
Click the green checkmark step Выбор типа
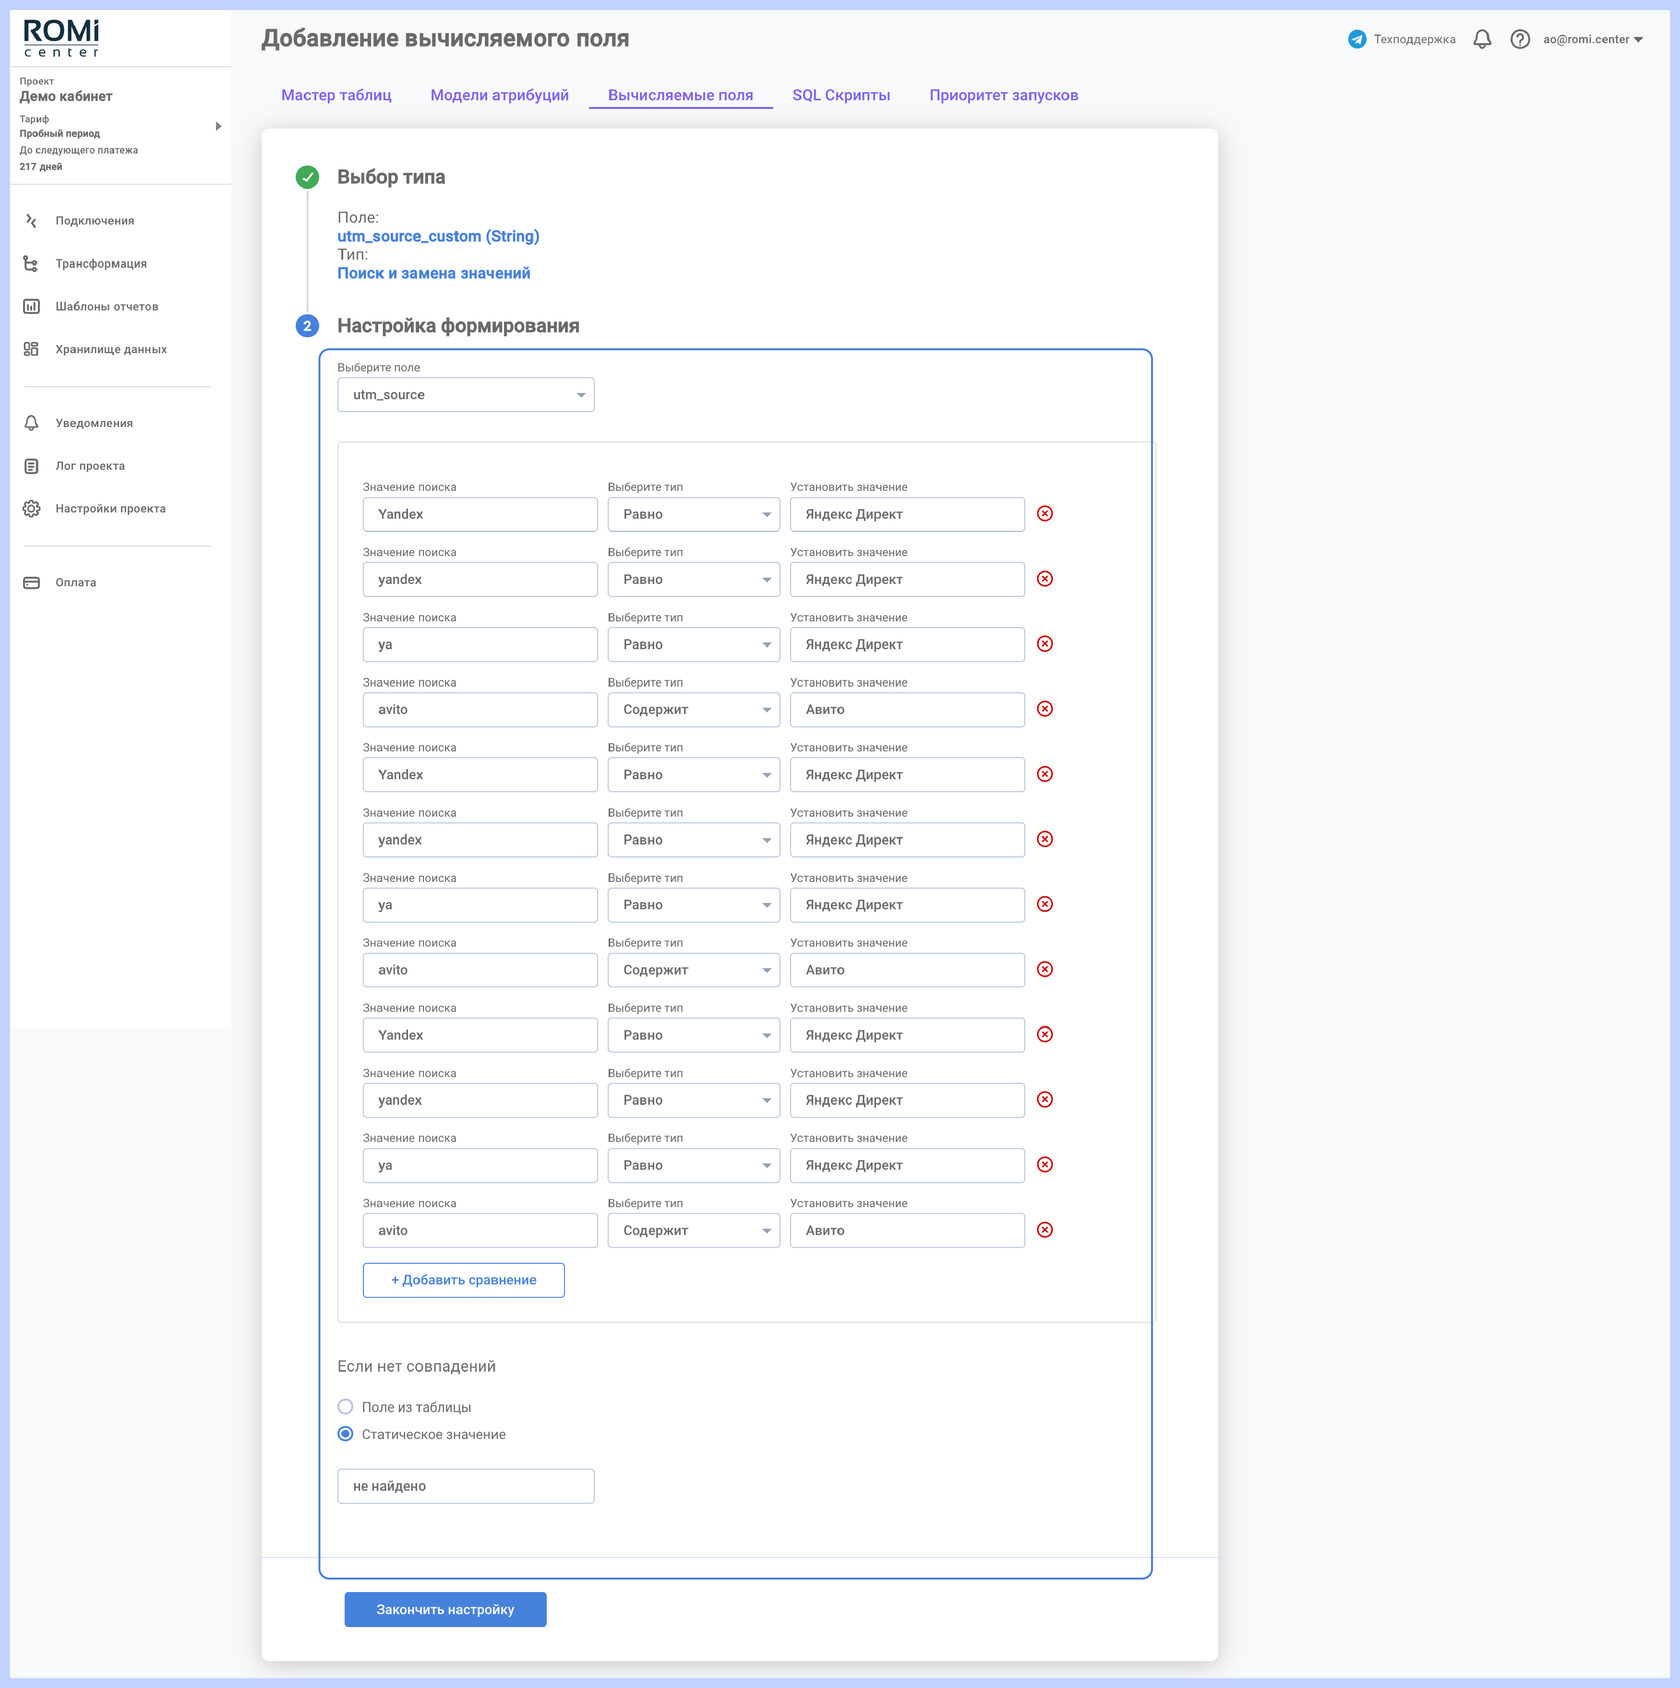click(x=307, y=177)
